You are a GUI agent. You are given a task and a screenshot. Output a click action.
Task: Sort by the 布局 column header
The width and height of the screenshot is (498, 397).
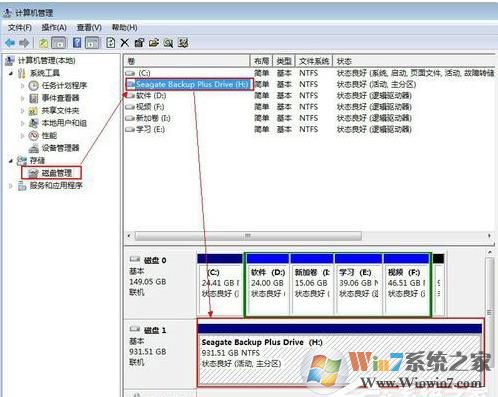point(261,61)
